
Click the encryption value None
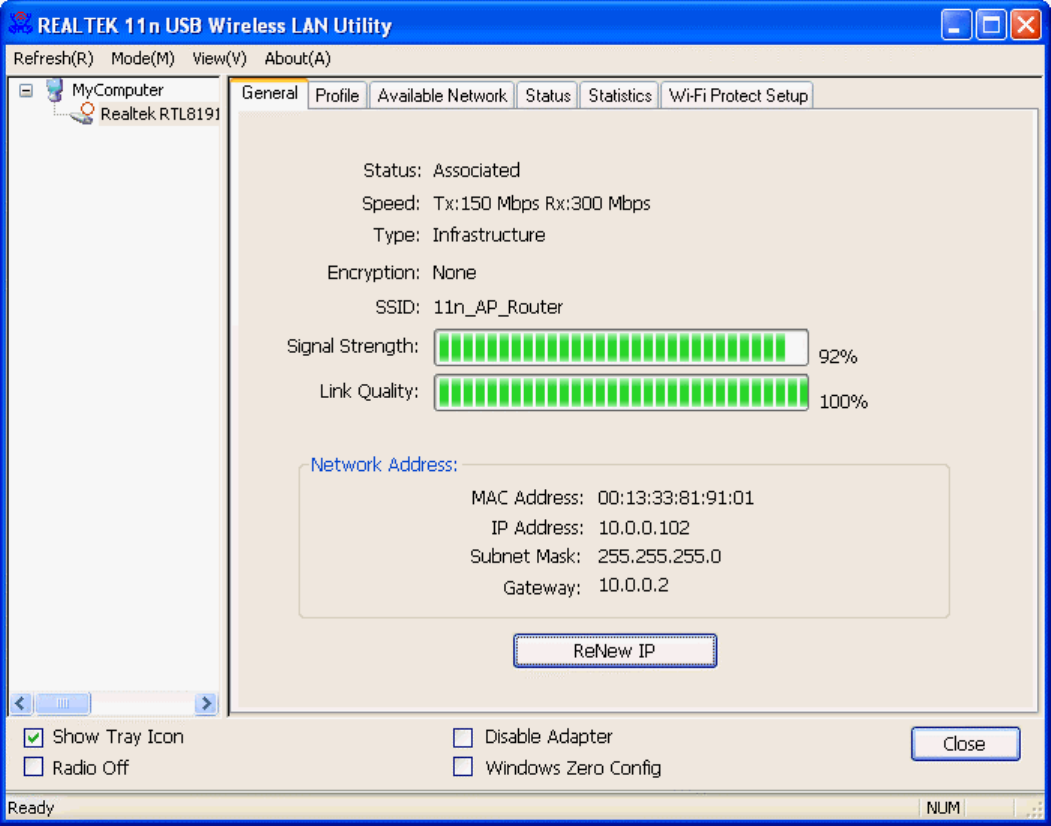[454, 273]
